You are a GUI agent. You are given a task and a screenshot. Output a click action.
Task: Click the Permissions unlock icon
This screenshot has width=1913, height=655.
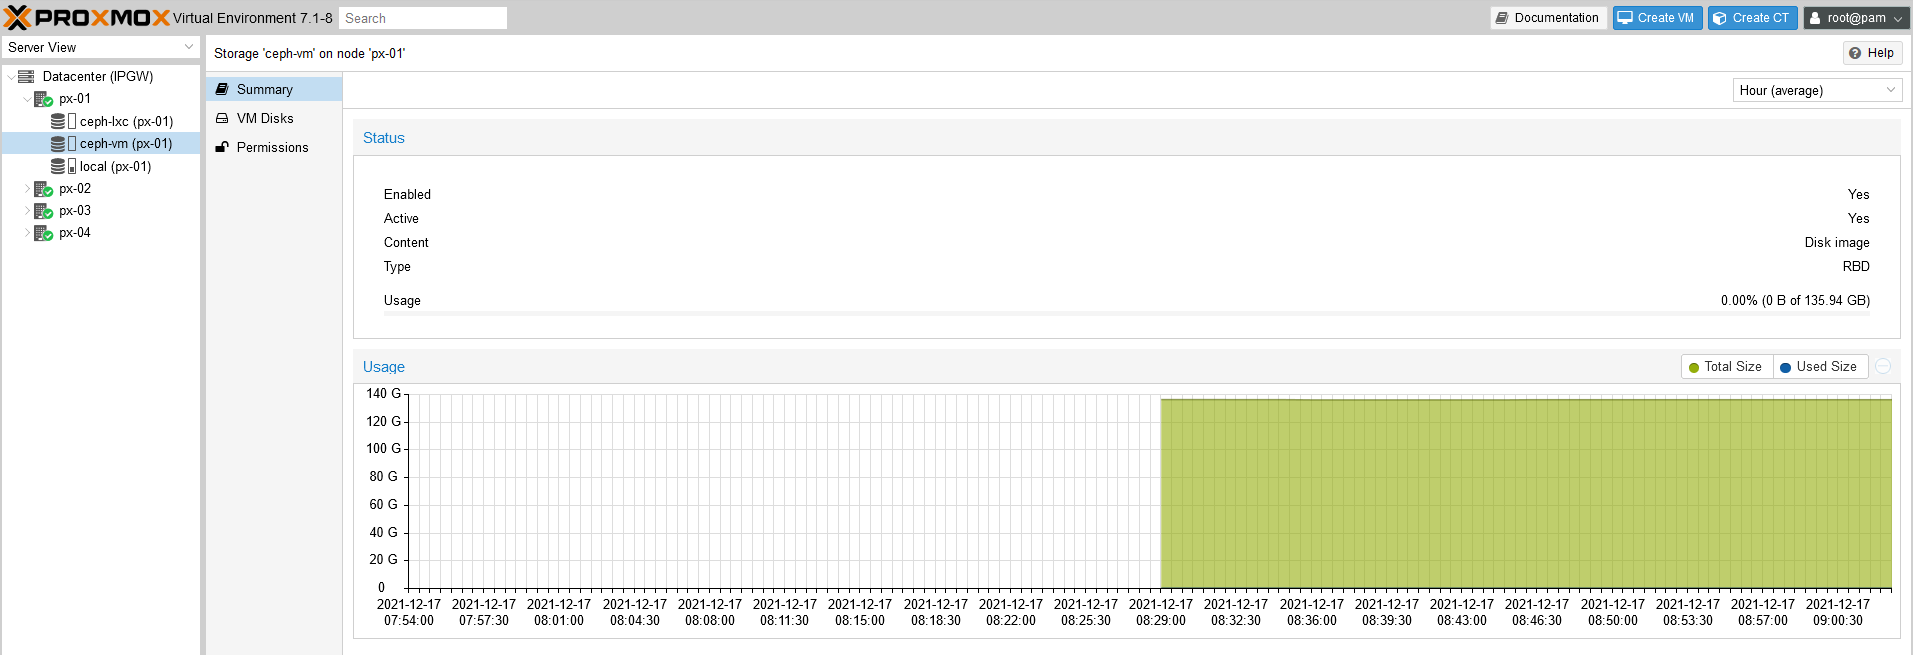click(x=222, y=147)
